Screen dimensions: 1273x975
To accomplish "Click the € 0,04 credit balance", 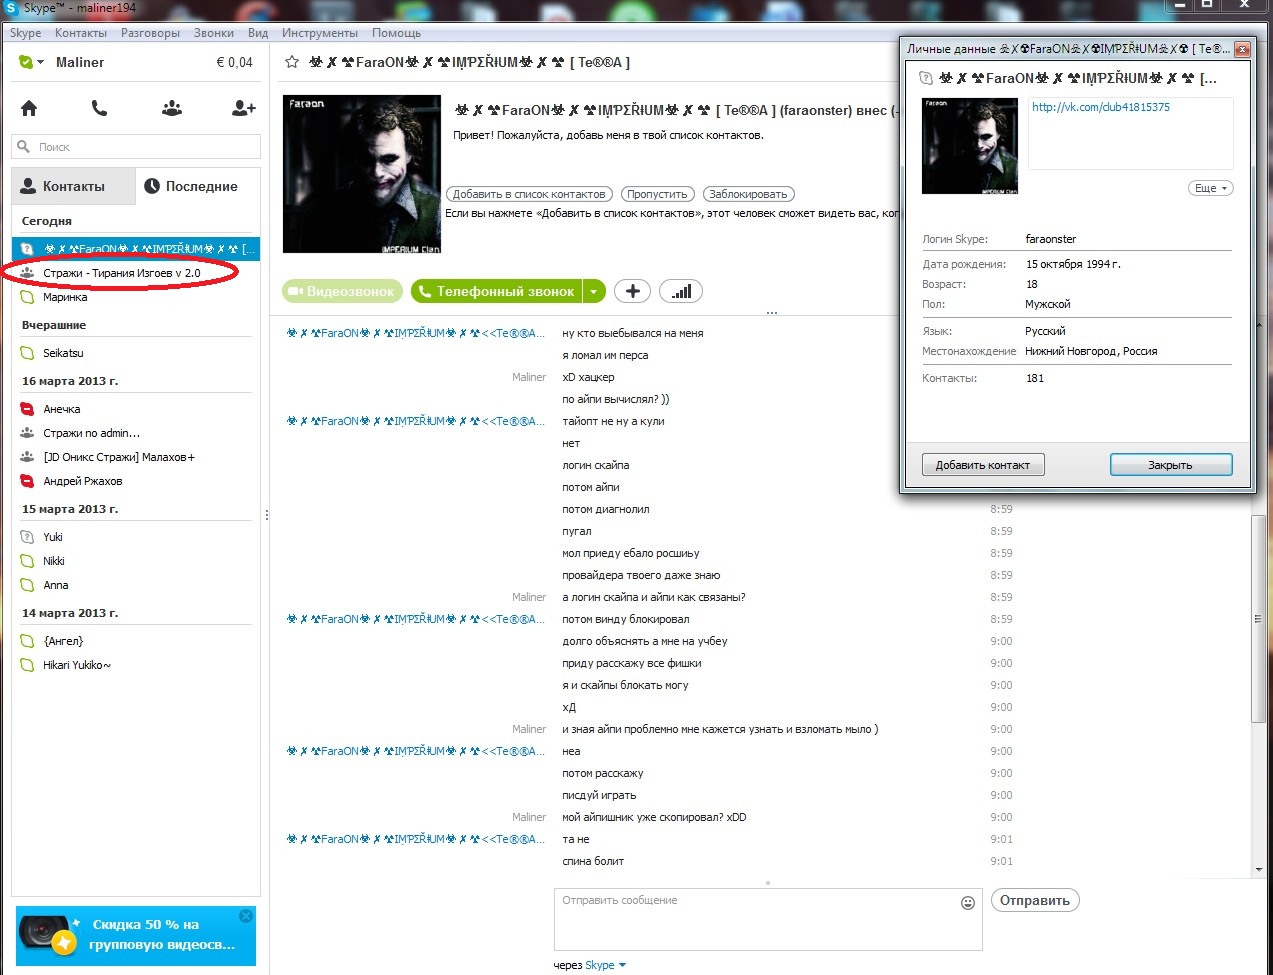I will click(234, 62).
